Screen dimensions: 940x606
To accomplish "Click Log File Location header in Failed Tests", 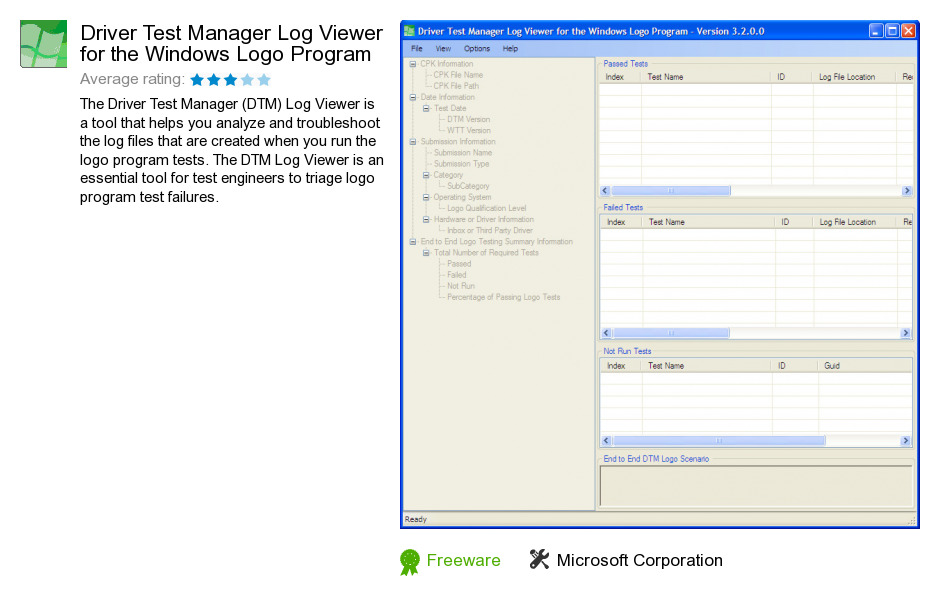I will click(856, 222).
